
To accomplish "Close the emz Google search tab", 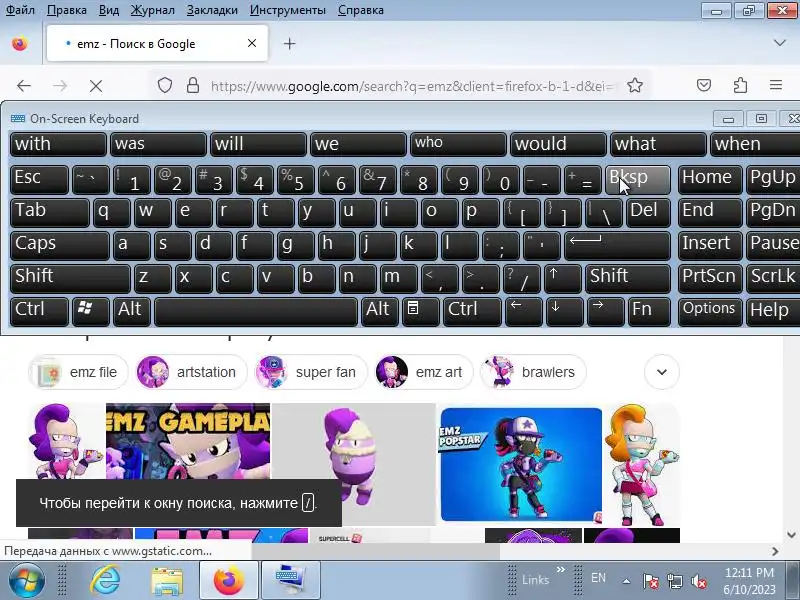I will click(252, 43).
